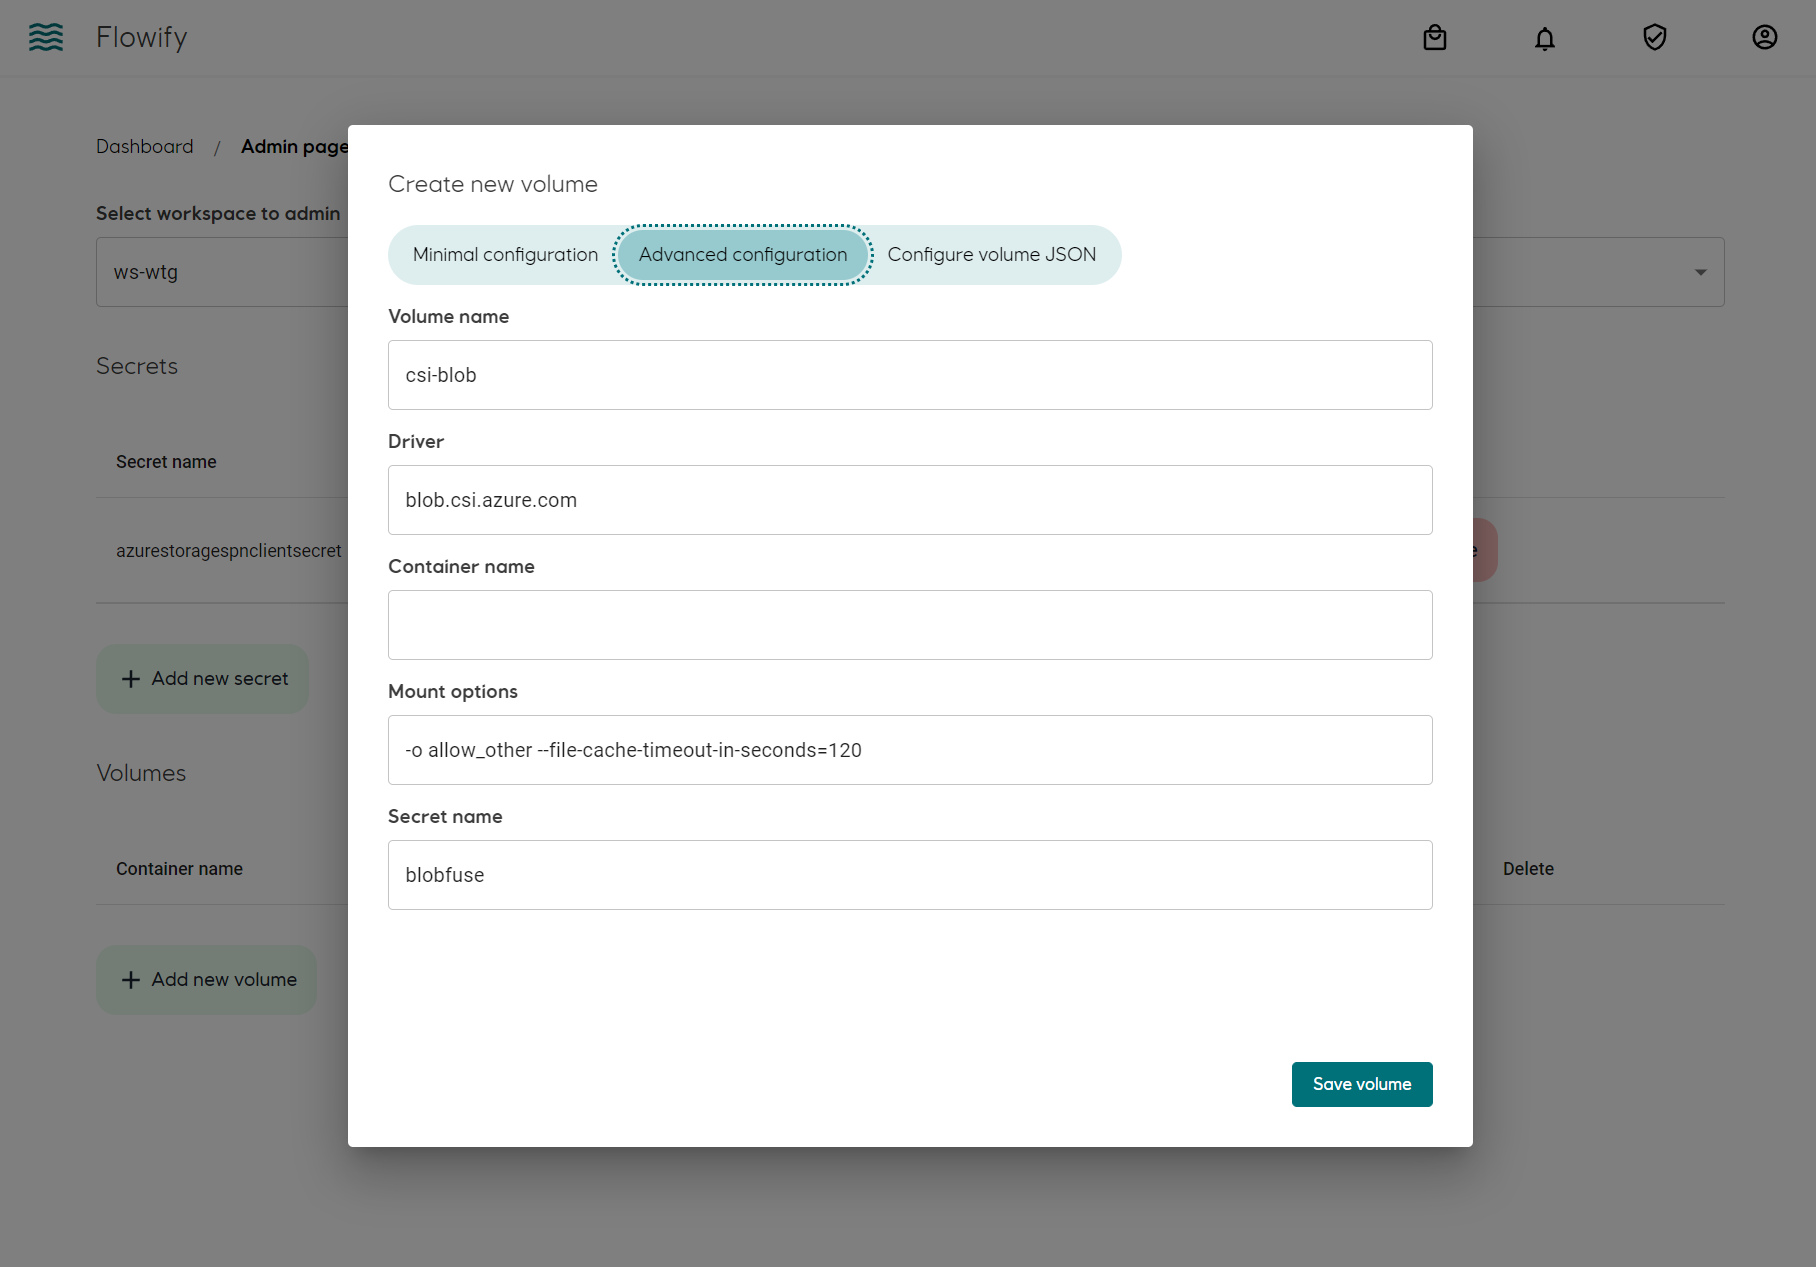Go to Dashboard breadcrumb link
The height and width of the screenshot is (1267, 1816).
(145, 146)
